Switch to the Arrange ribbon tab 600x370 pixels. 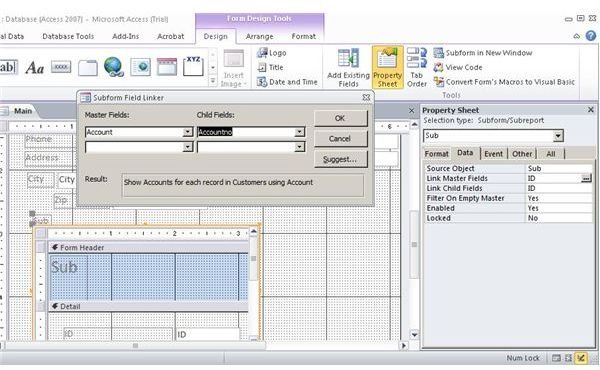(259, 36)
